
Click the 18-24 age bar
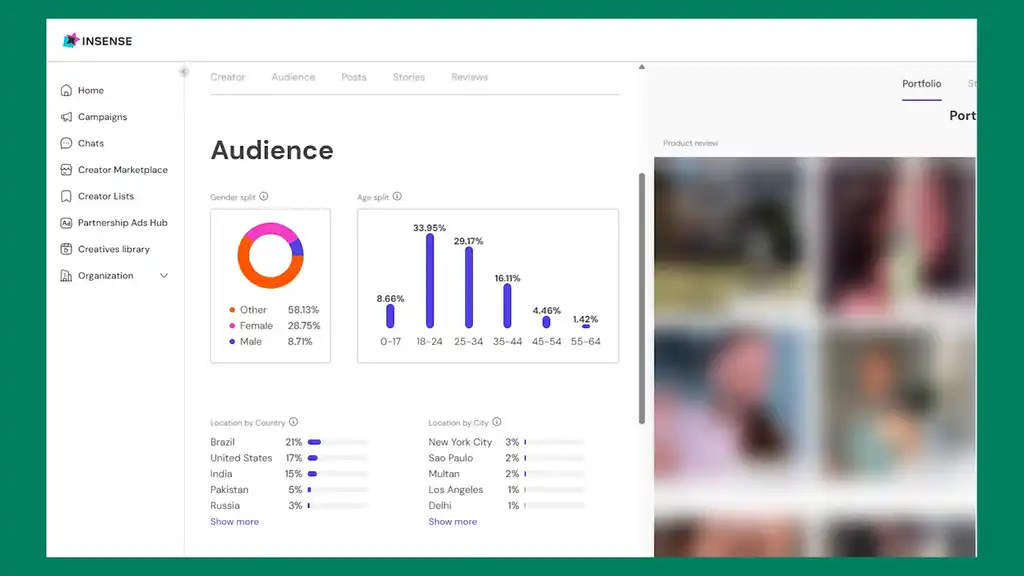pyautogui.click(x=430, y=281)
